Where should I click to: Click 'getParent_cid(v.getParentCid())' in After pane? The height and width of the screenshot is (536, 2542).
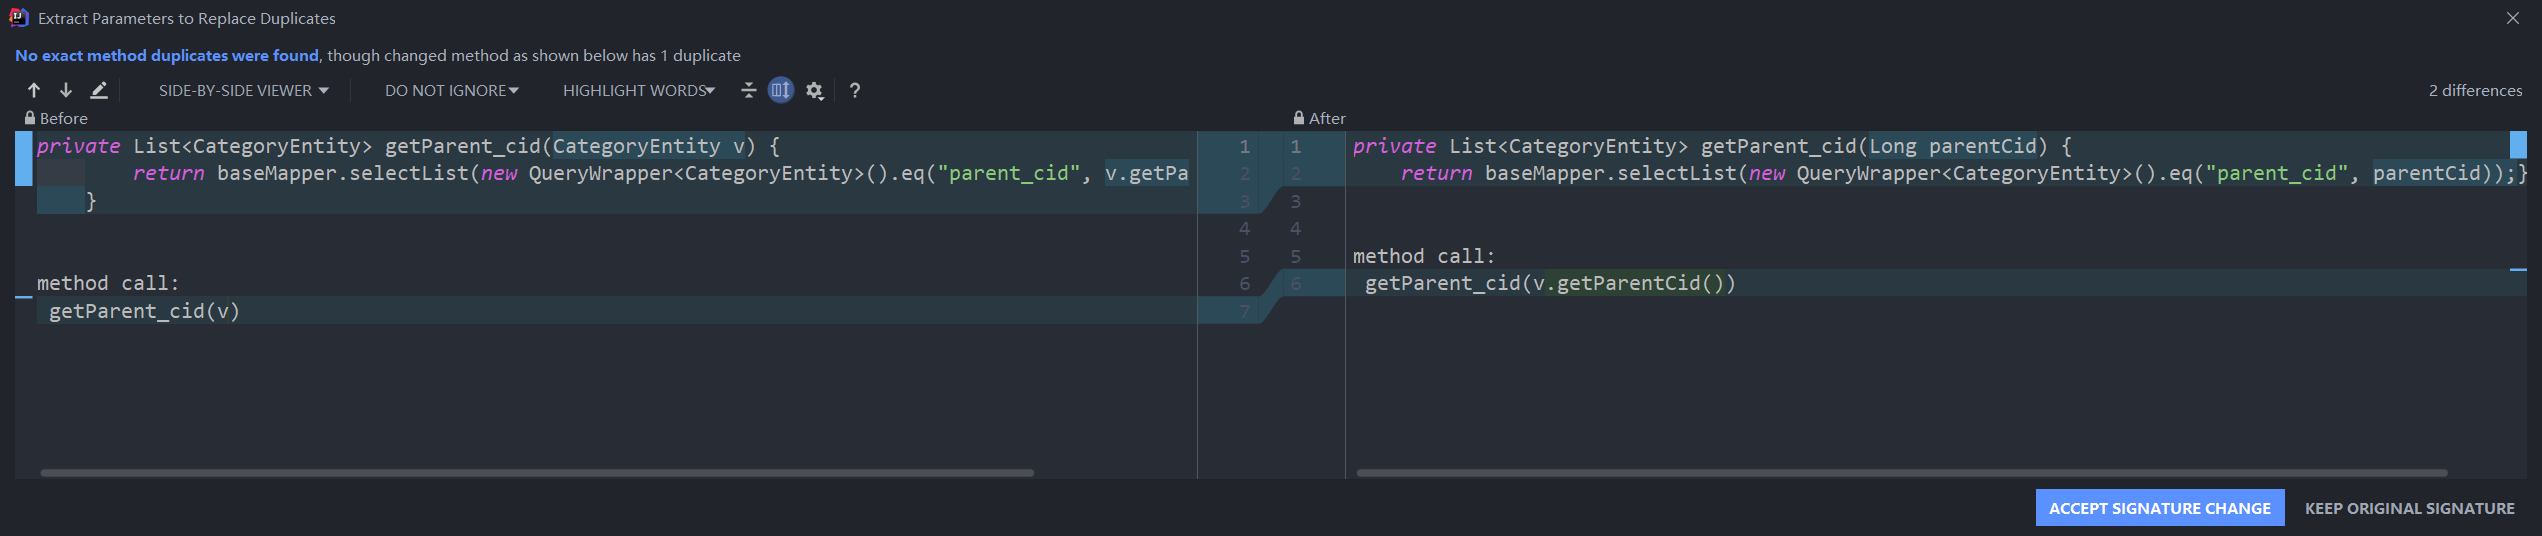point(1551,283)
